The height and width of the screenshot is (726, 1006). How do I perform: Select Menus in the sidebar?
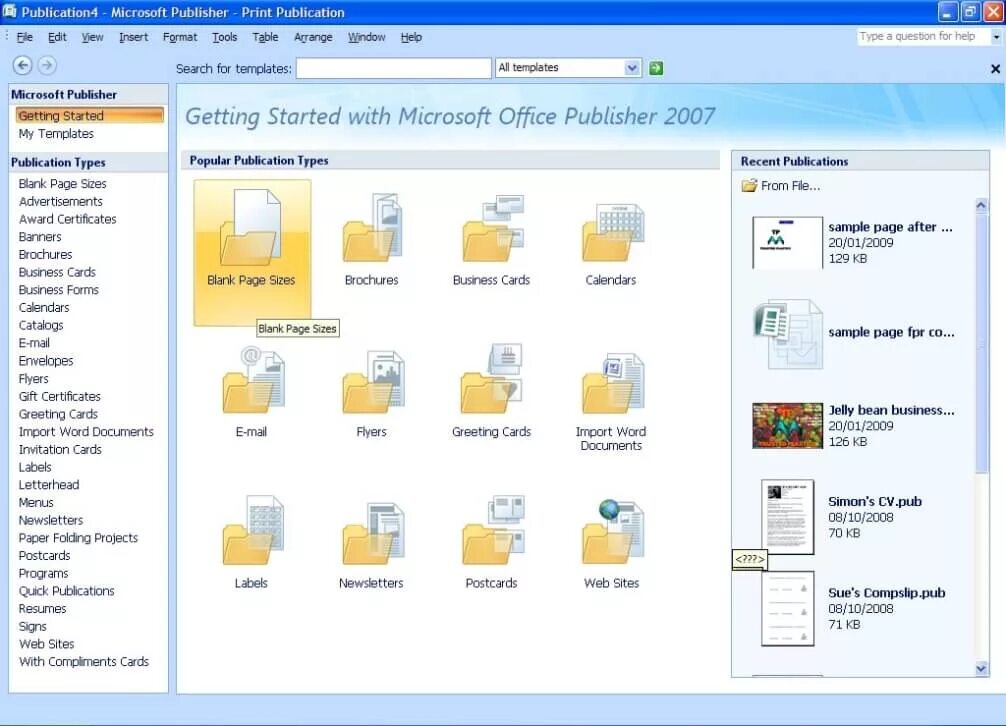coord(36,503)
